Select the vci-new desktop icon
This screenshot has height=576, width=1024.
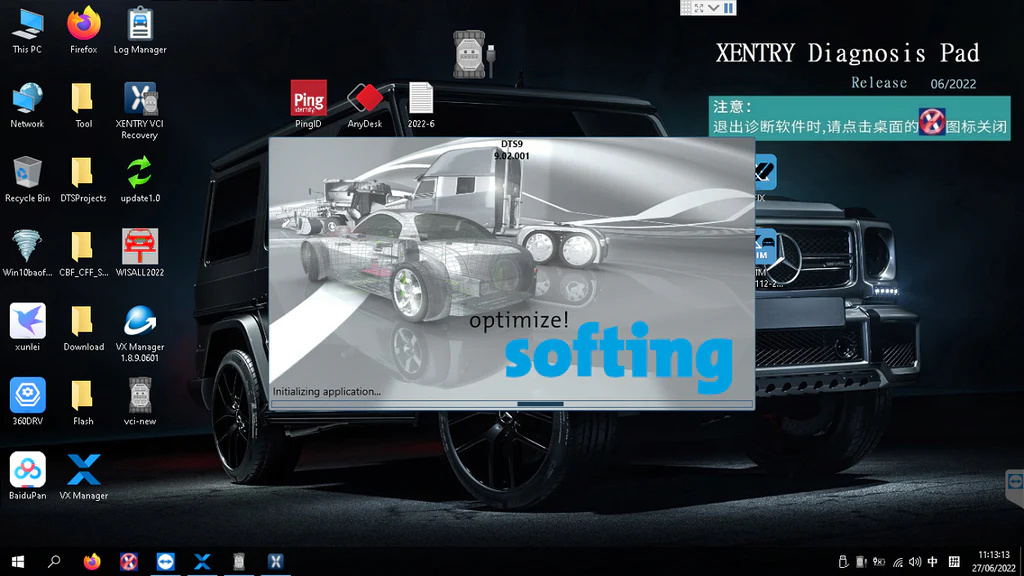140,402
